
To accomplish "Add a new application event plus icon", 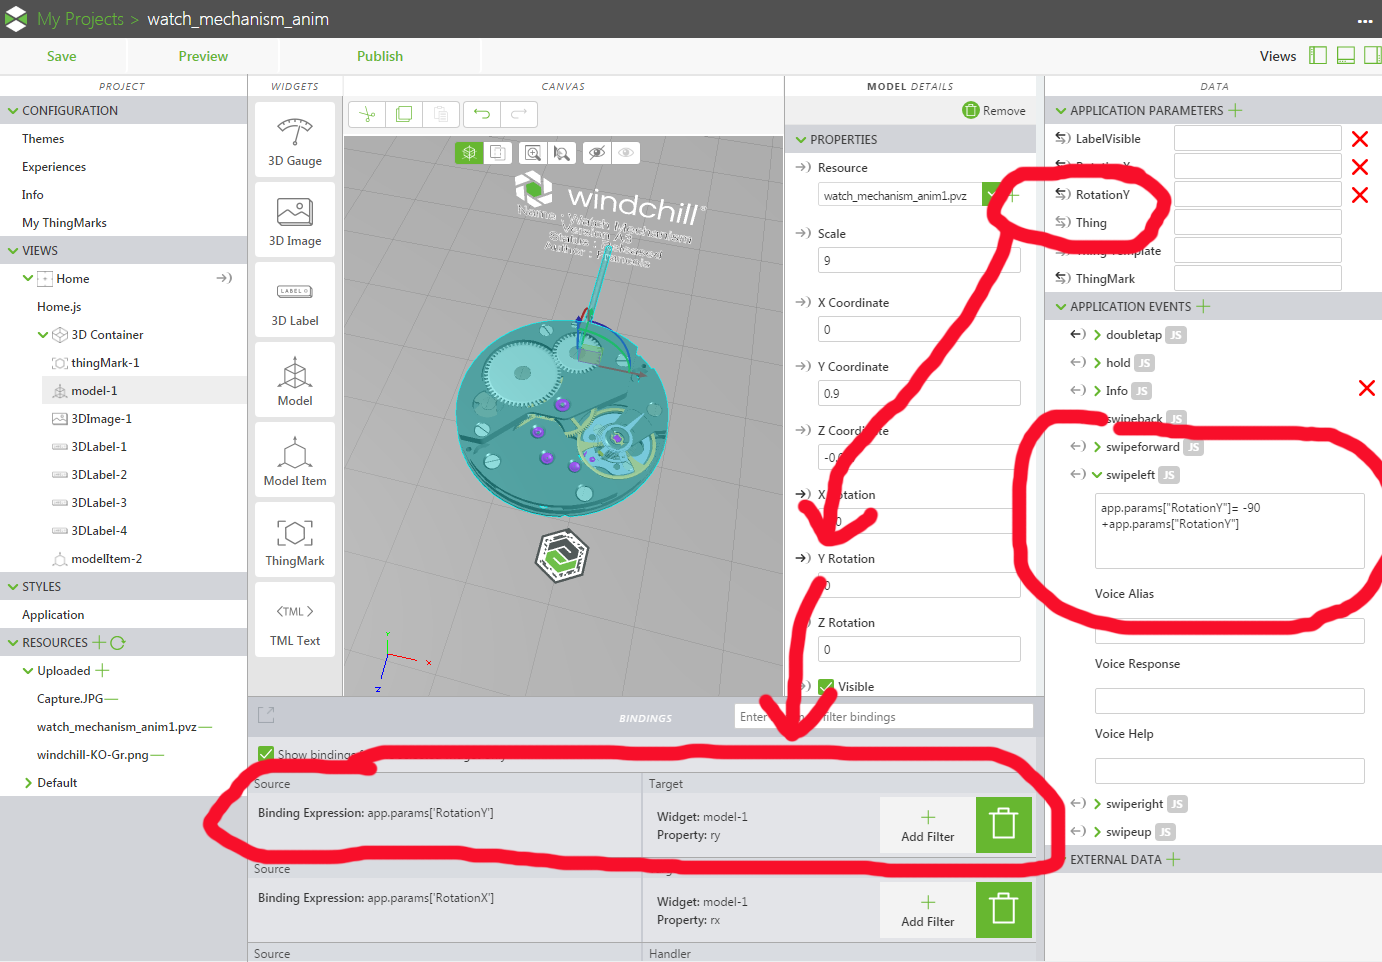I will [x=1203, y=306].
